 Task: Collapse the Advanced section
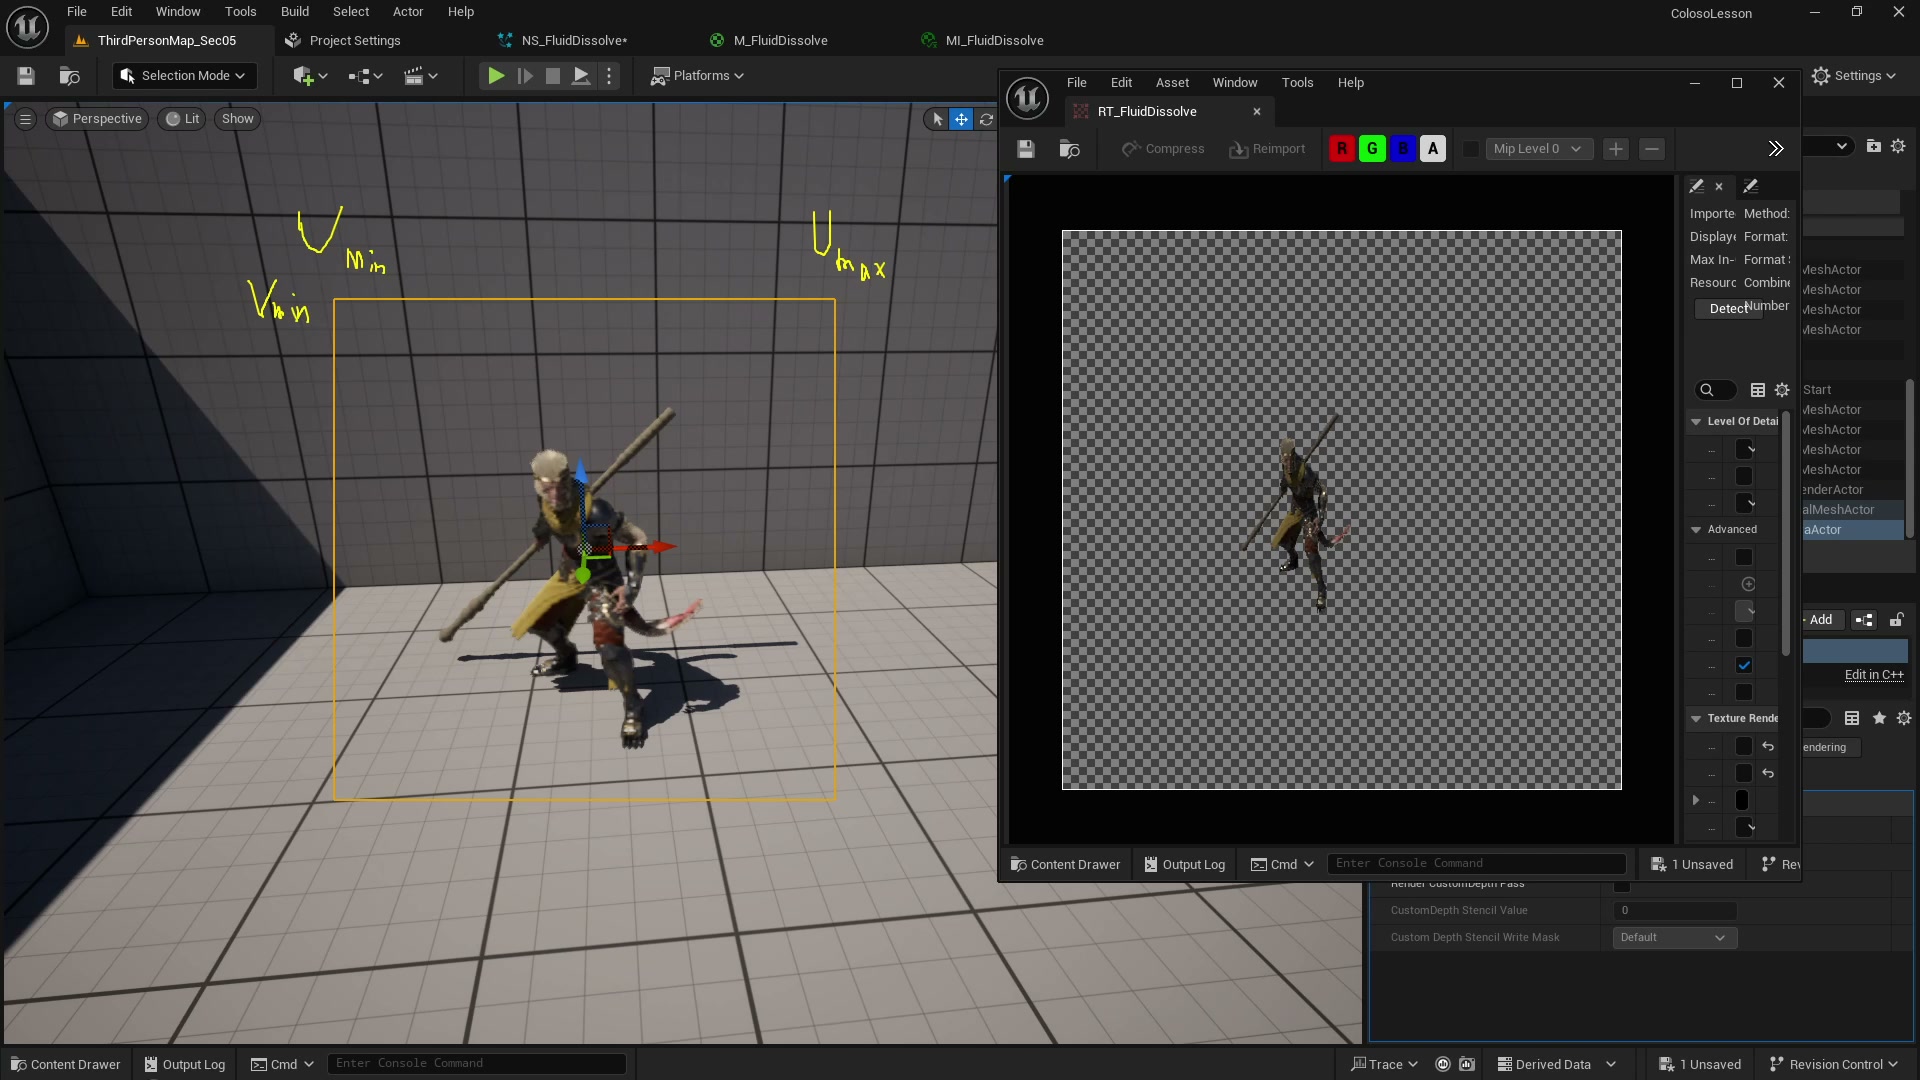coord(1696,530)
